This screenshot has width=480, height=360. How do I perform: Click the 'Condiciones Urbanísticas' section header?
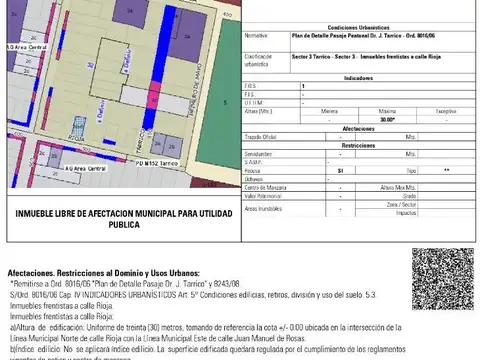358,28
